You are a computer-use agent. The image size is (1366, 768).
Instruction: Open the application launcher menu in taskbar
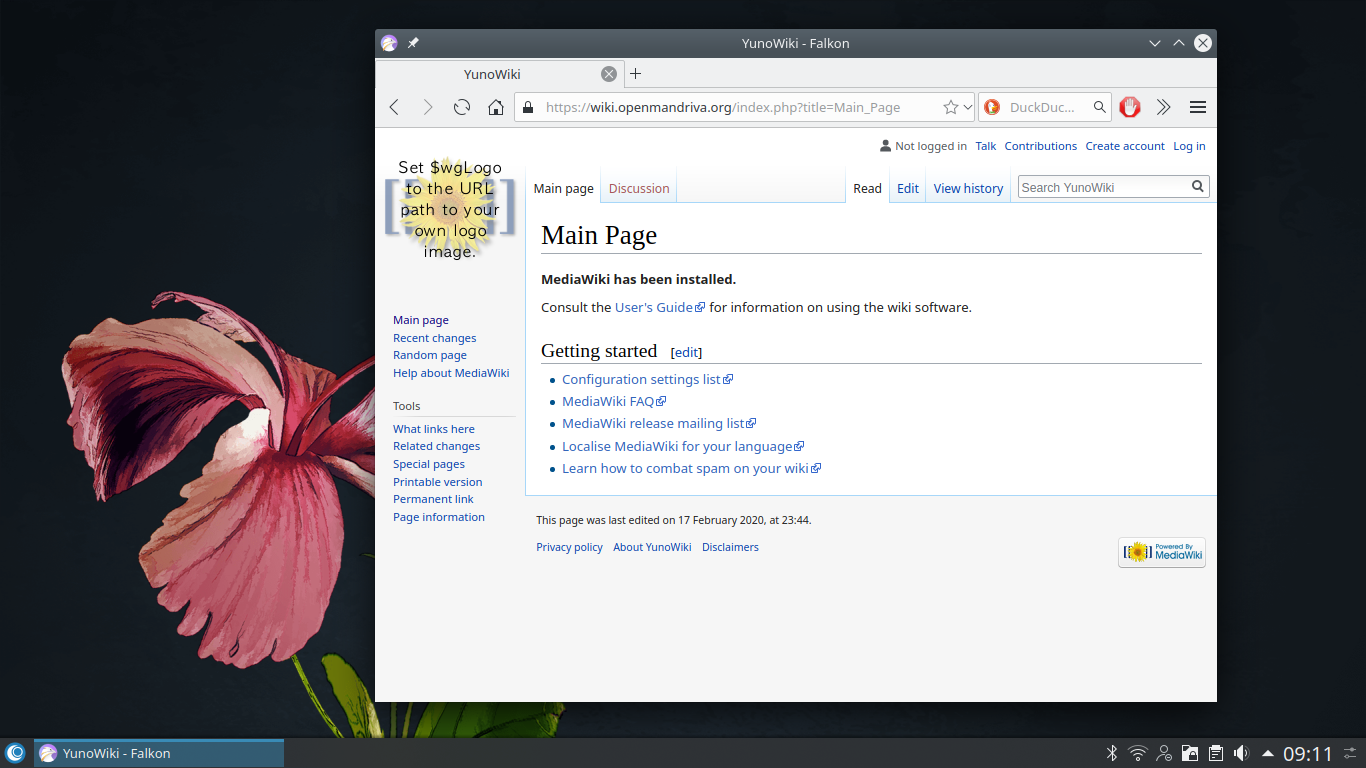[15, 753]
